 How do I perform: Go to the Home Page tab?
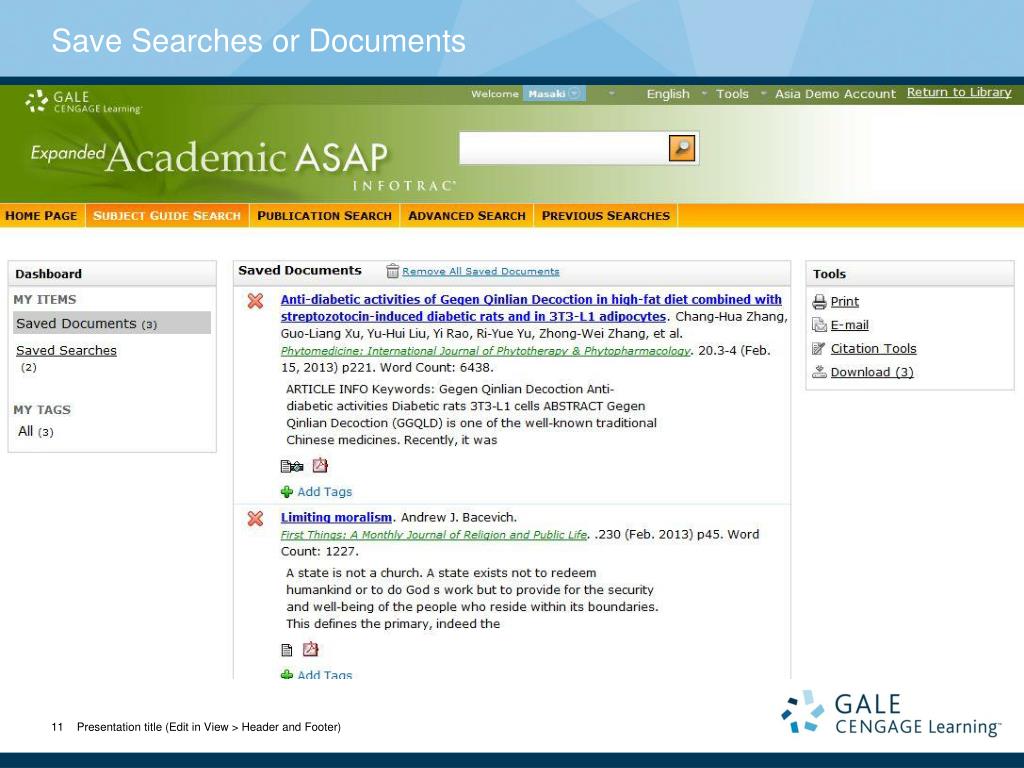coord(42,216)
